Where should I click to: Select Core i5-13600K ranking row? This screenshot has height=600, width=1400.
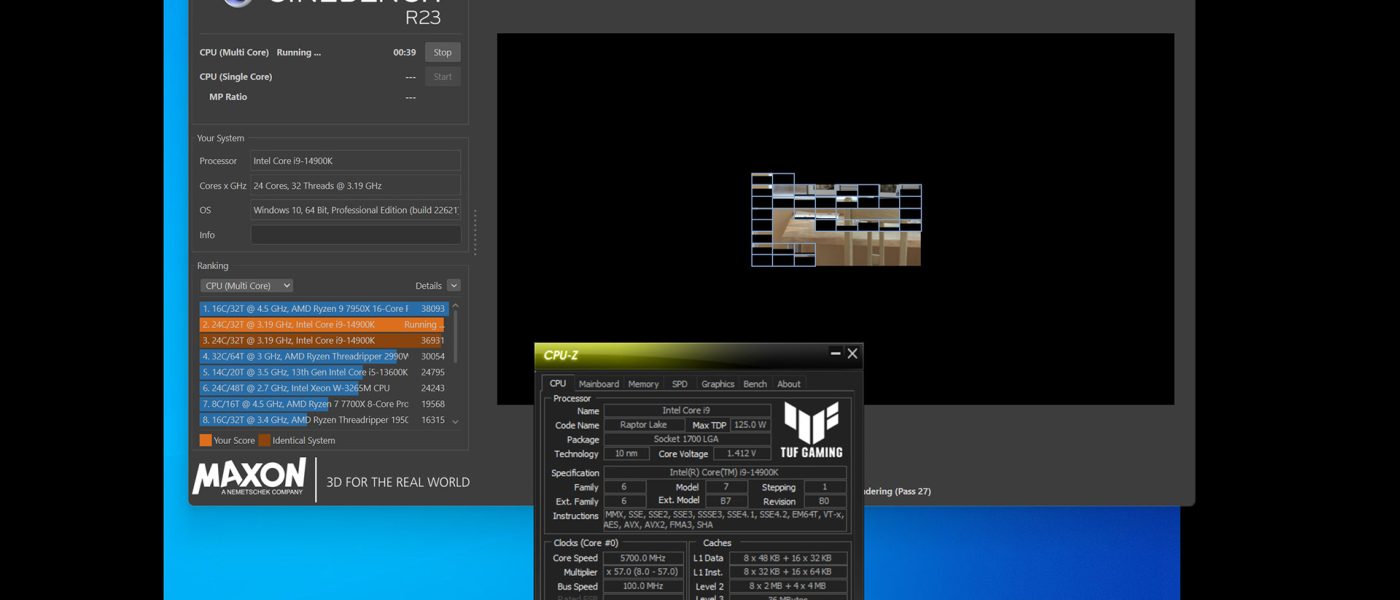point(323,372)
